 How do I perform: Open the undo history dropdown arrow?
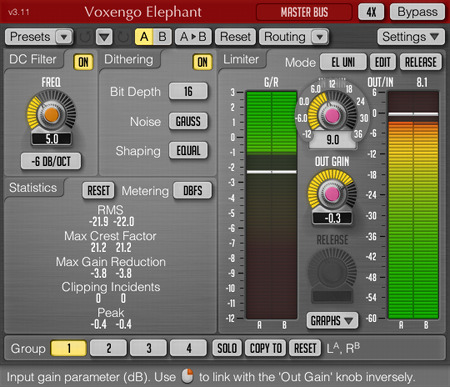point(104,37)
